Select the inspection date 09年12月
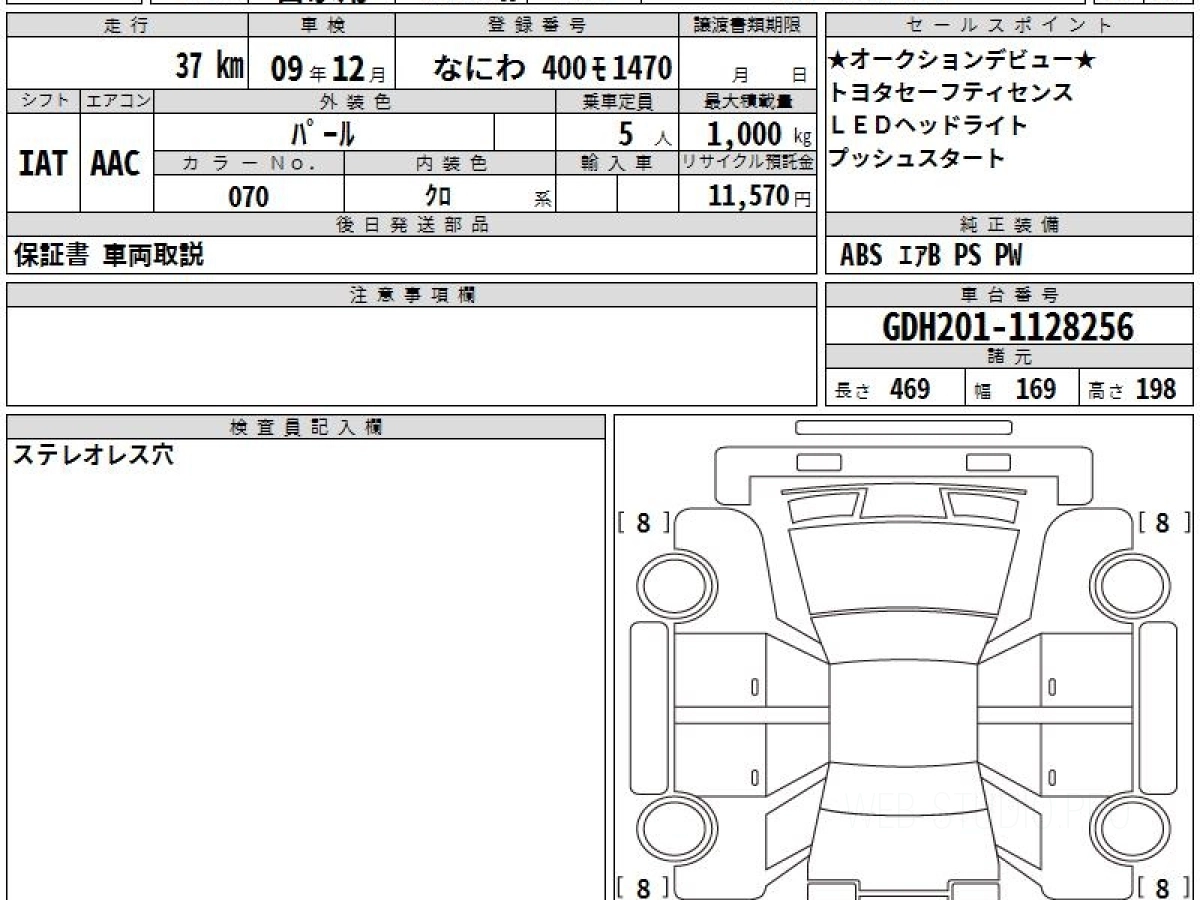 (327, 69)
